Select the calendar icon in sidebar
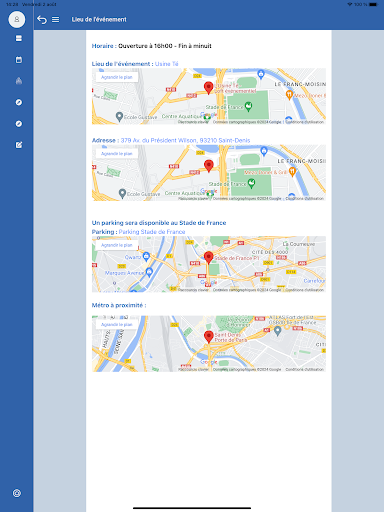 tap(19, 60)
